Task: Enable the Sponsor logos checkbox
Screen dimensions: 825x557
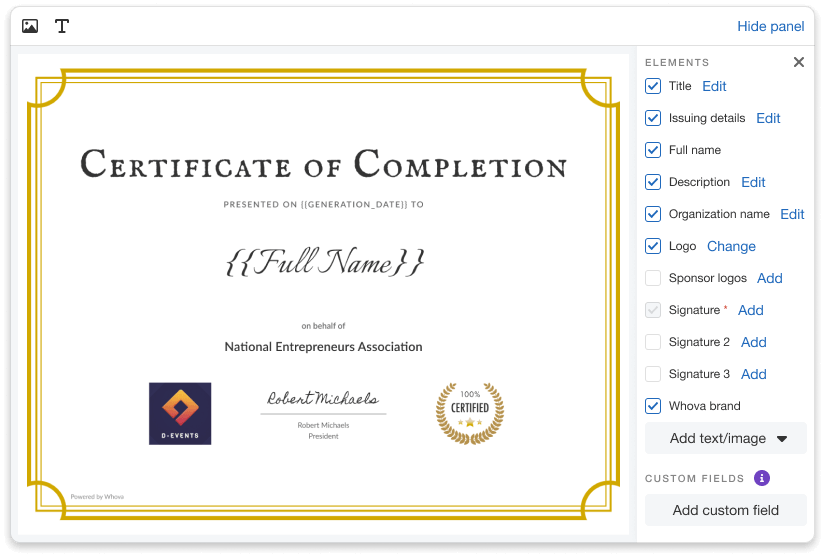Action: tap(653, 278)
